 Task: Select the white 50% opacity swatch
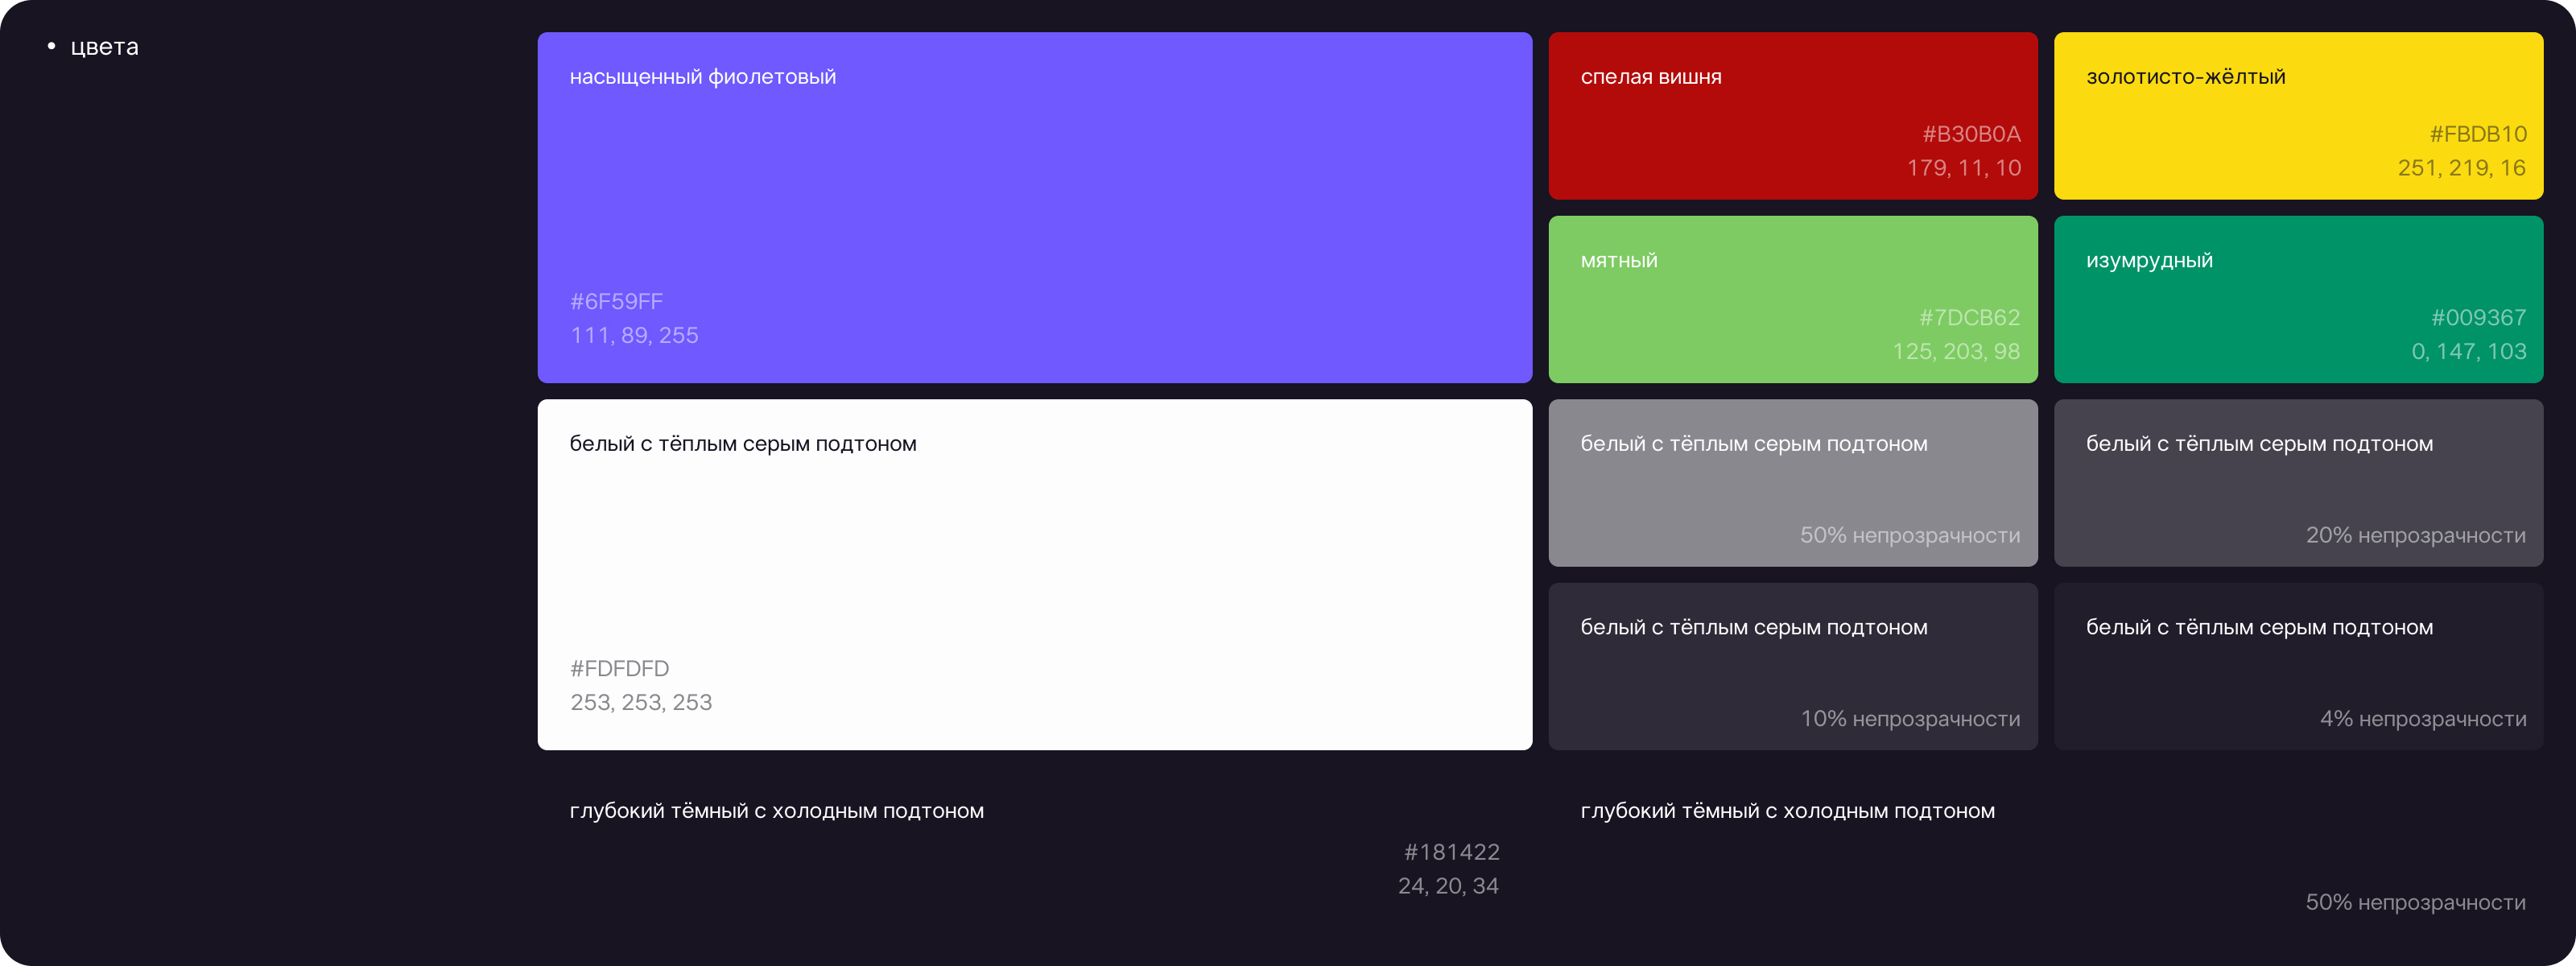coord(1792,492)
